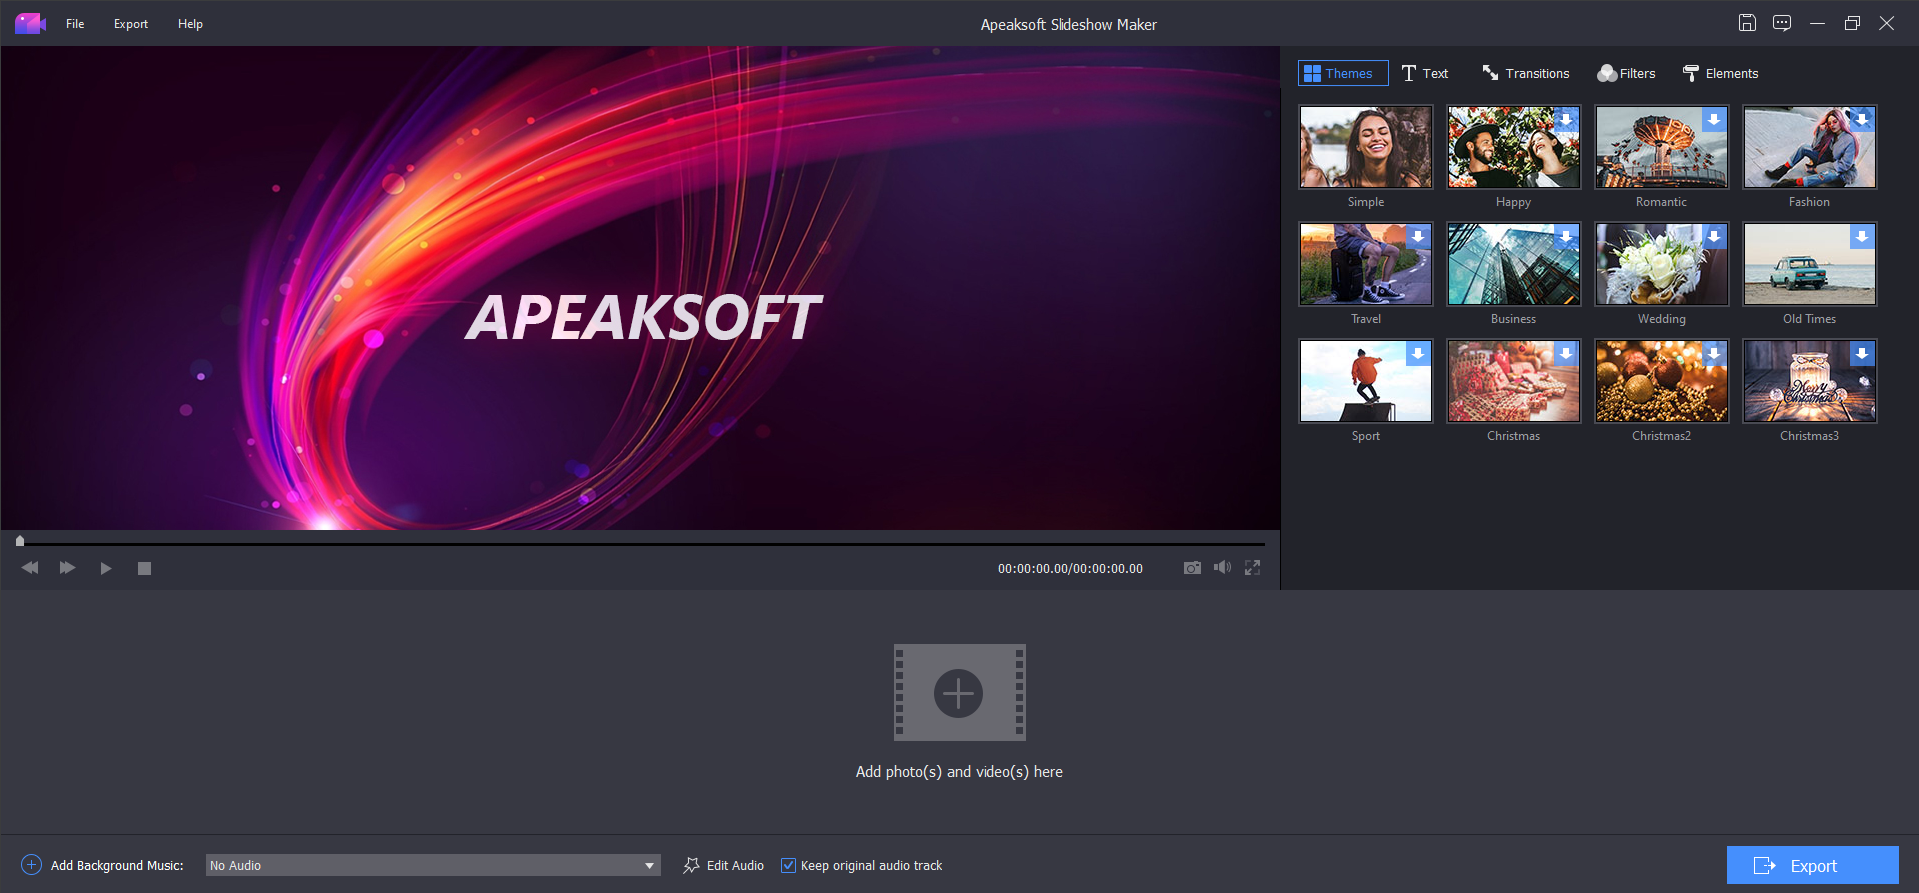Expand the No Audio music dropdown

(650, 865)
